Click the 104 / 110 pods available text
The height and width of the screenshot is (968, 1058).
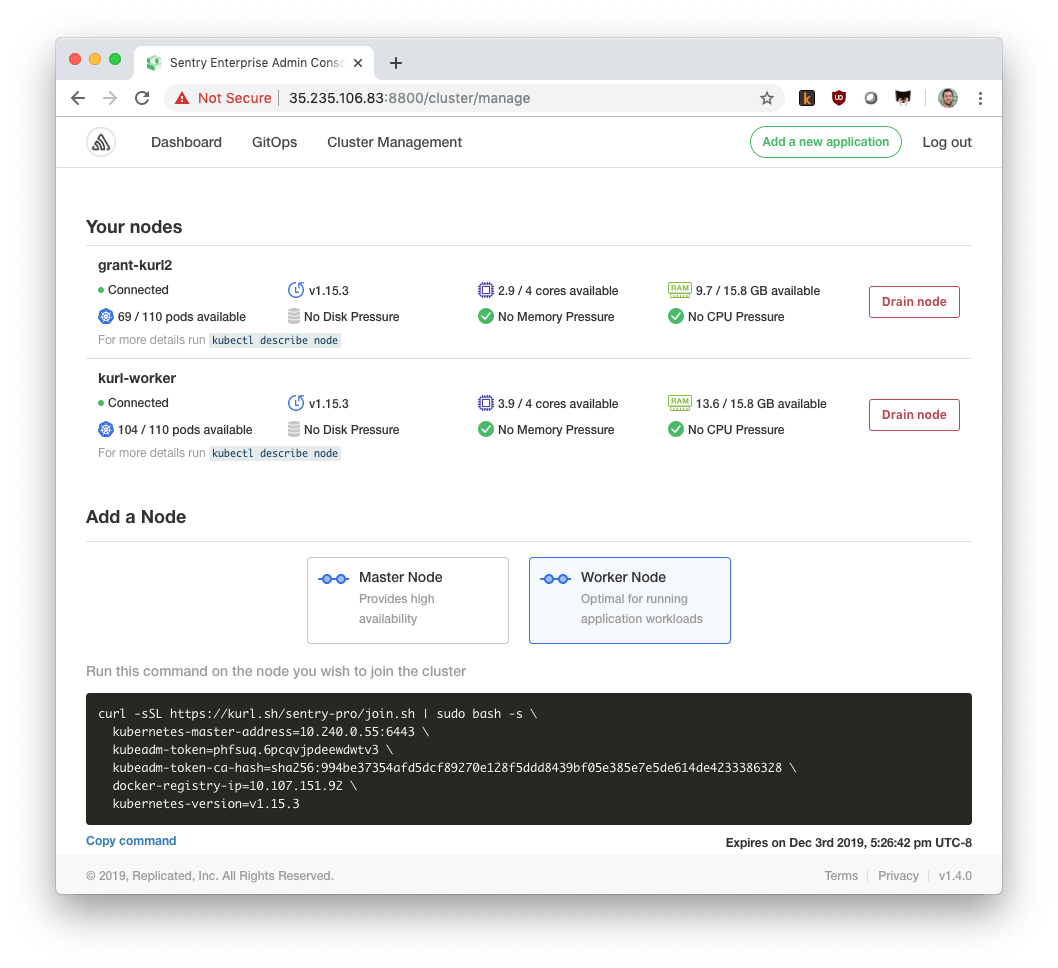coord(185,430)
